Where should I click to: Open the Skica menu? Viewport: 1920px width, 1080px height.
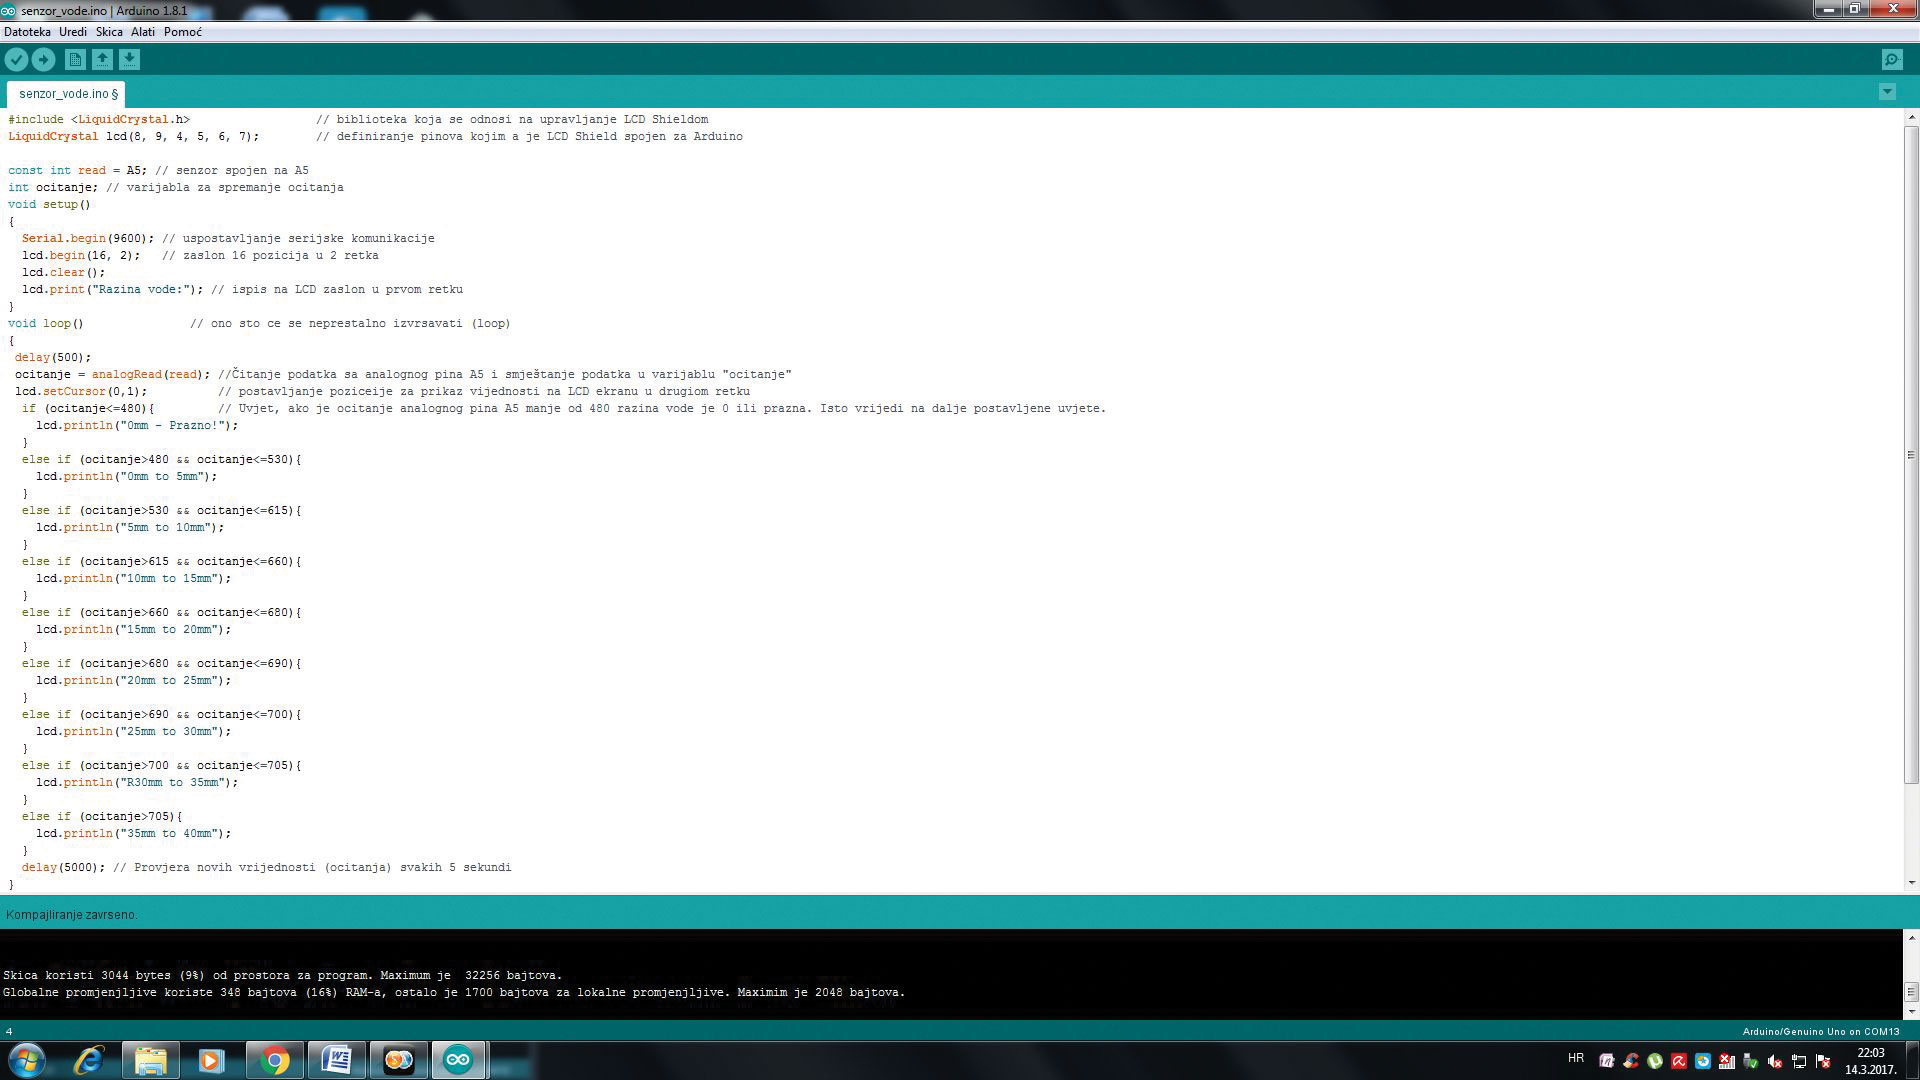click(x=109, y=32)
